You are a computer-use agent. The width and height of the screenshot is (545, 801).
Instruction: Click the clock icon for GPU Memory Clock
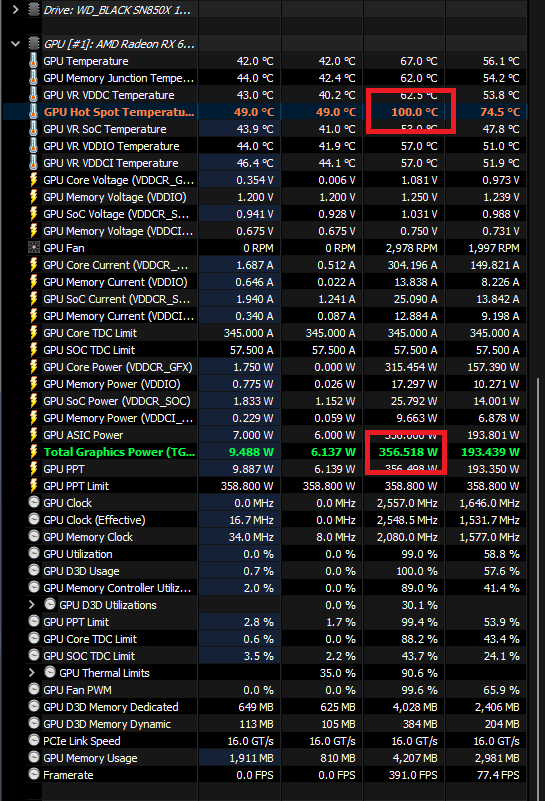[34, 536]
